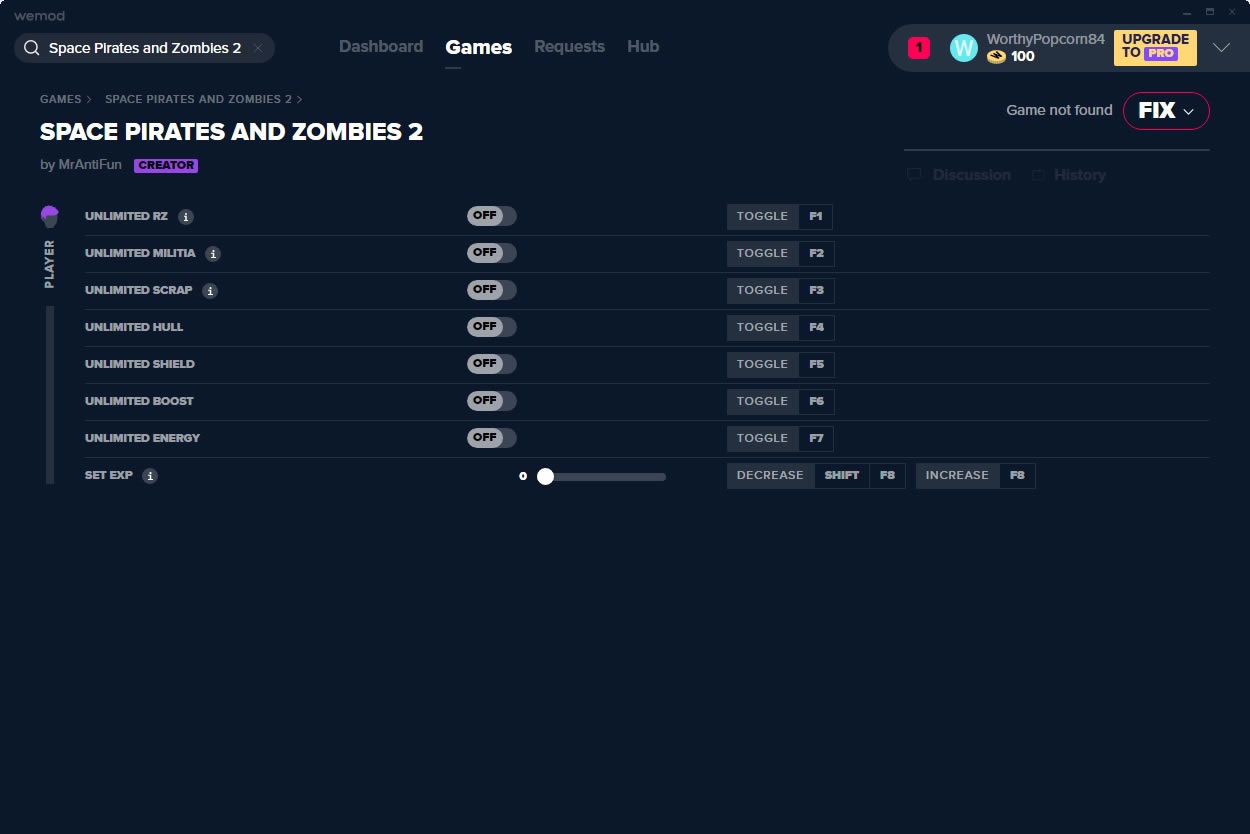The image size is (1250, 834).
Task: Toggle Unlimited RZ cheat on
Action: click(491, 216)
